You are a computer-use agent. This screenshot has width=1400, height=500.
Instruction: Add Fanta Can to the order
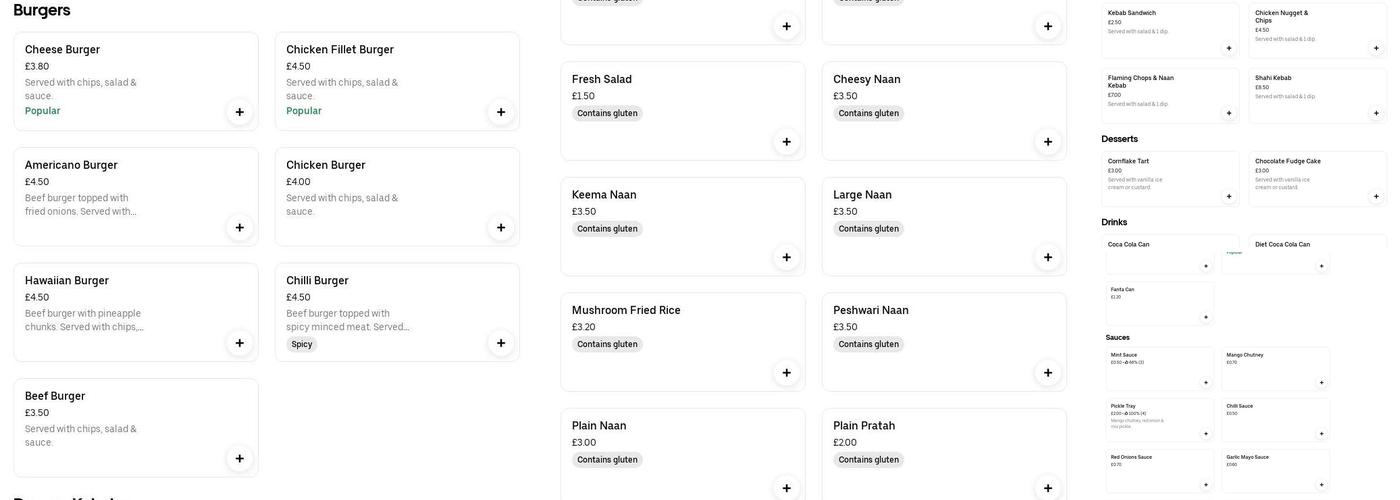coord(1206,317)
